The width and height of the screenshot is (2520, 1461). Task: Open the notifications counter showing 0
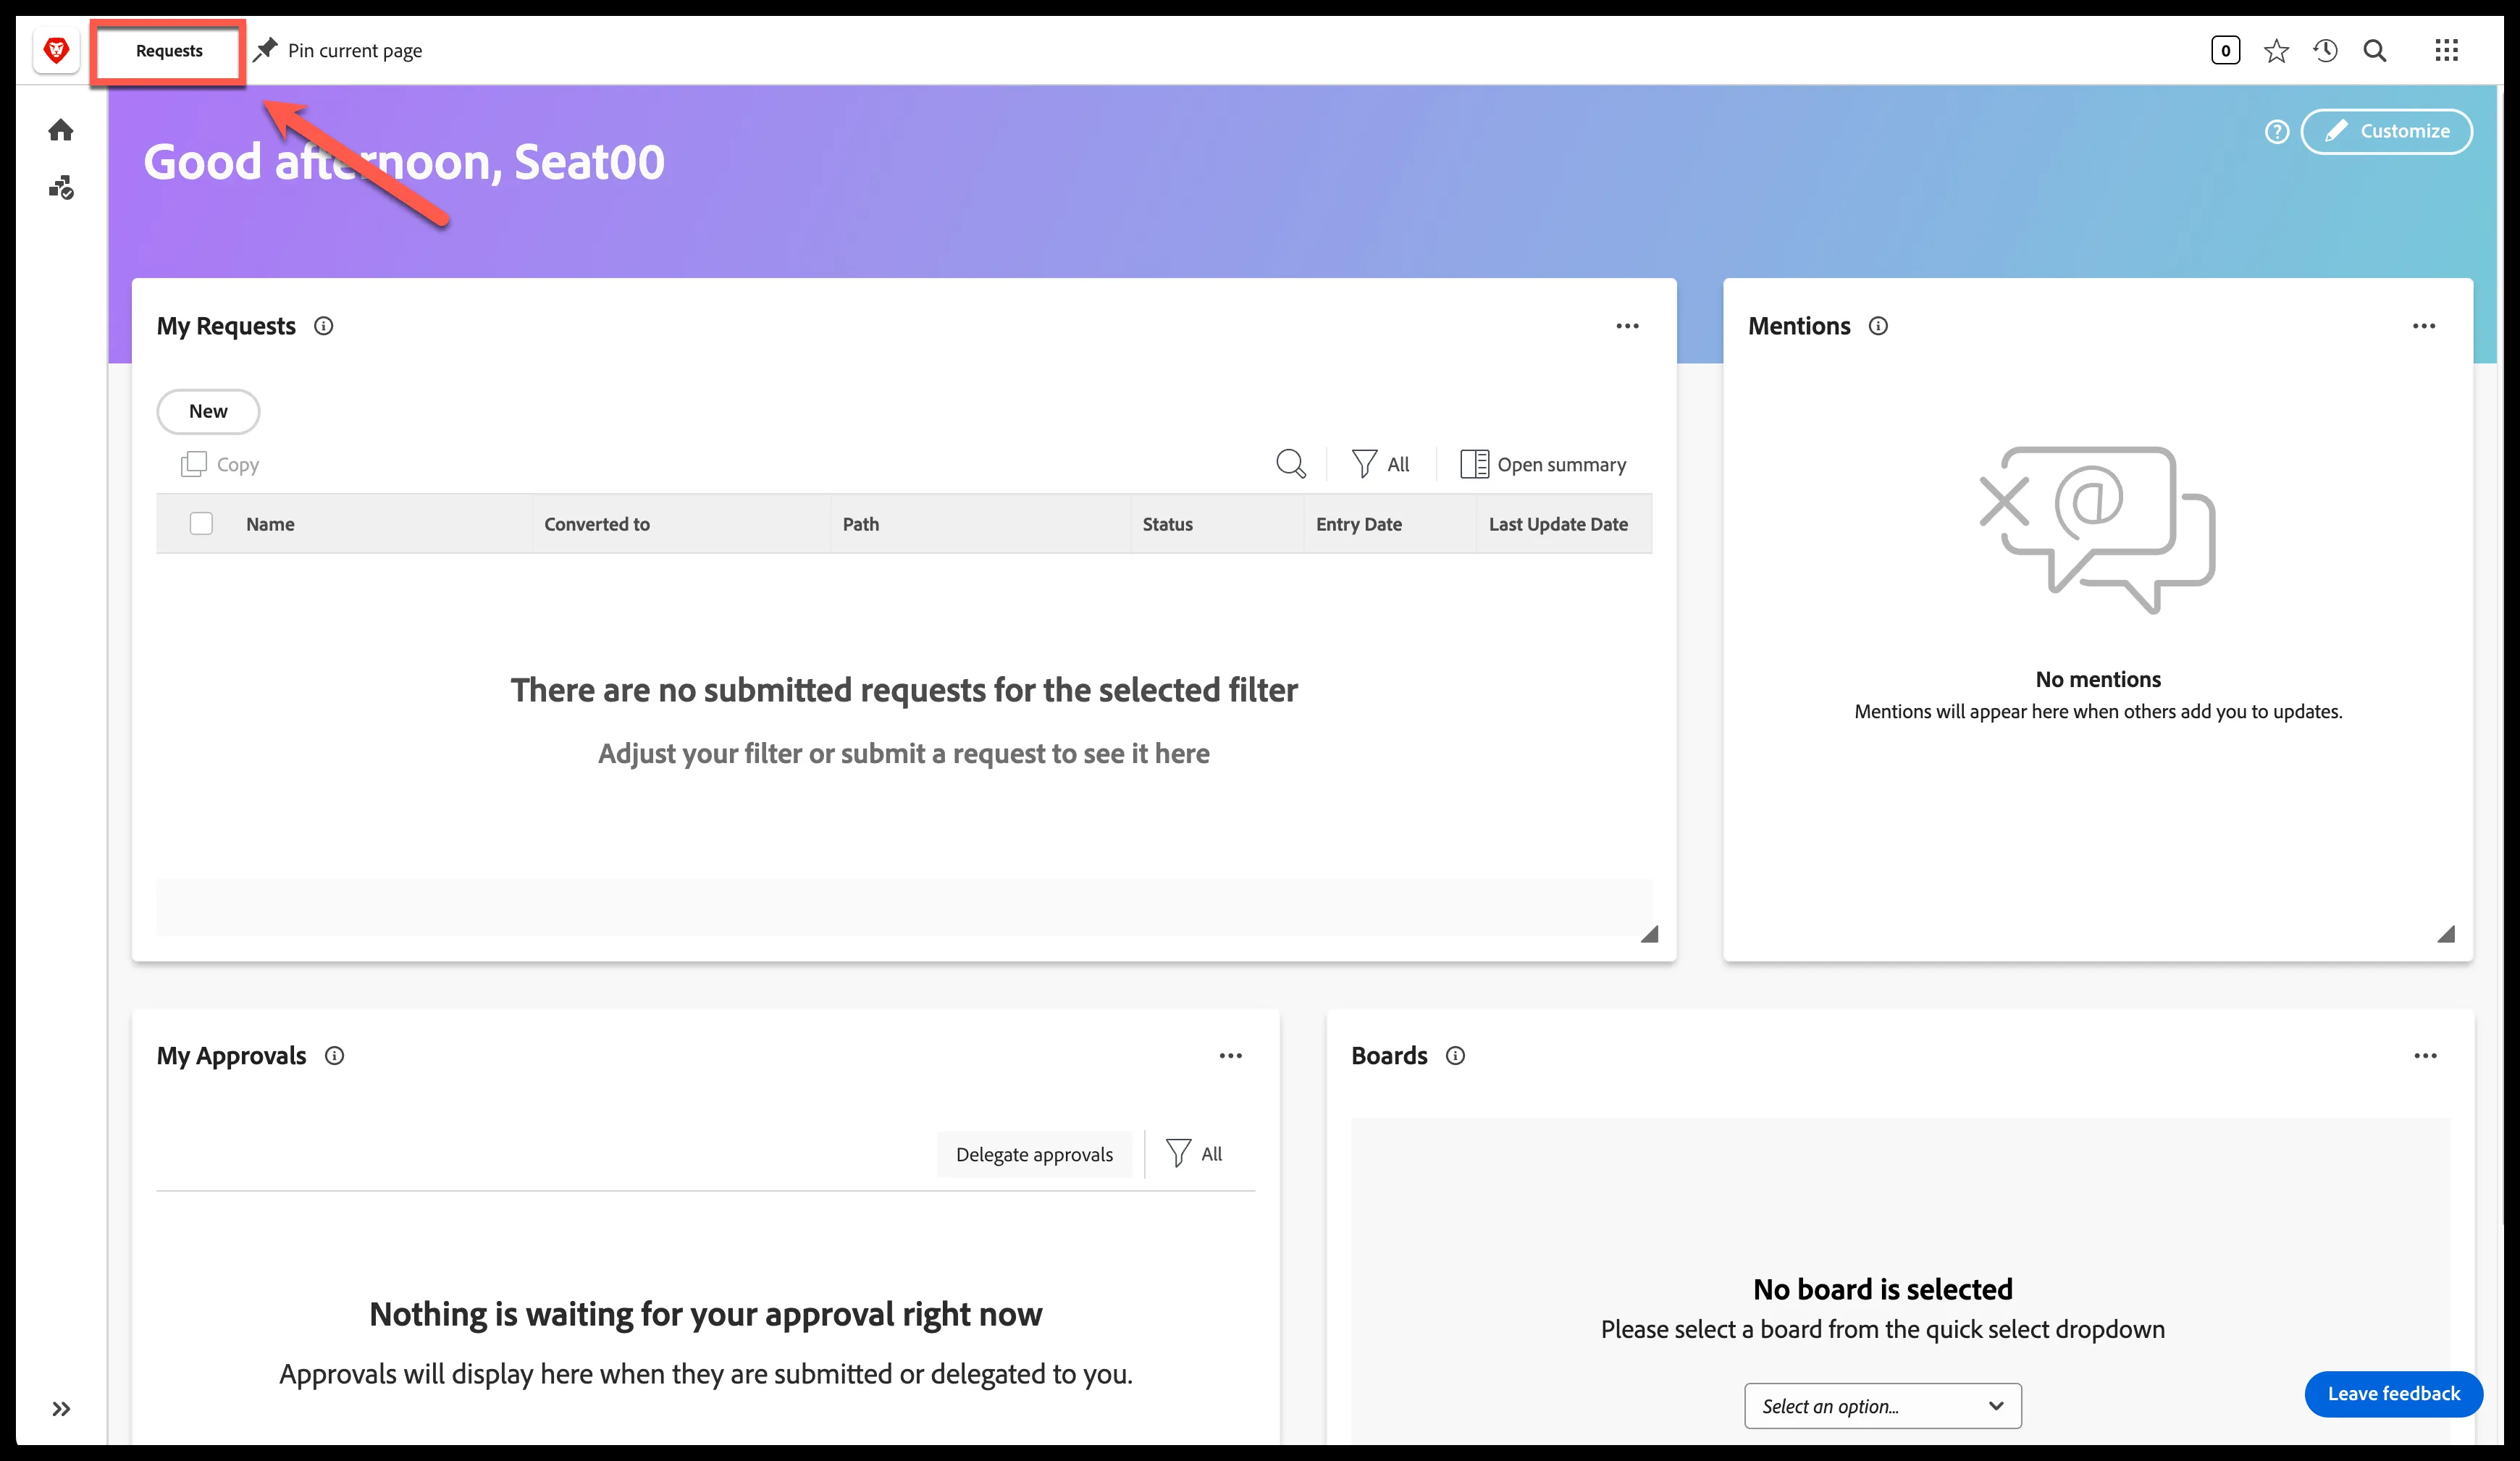(2225, 51)
